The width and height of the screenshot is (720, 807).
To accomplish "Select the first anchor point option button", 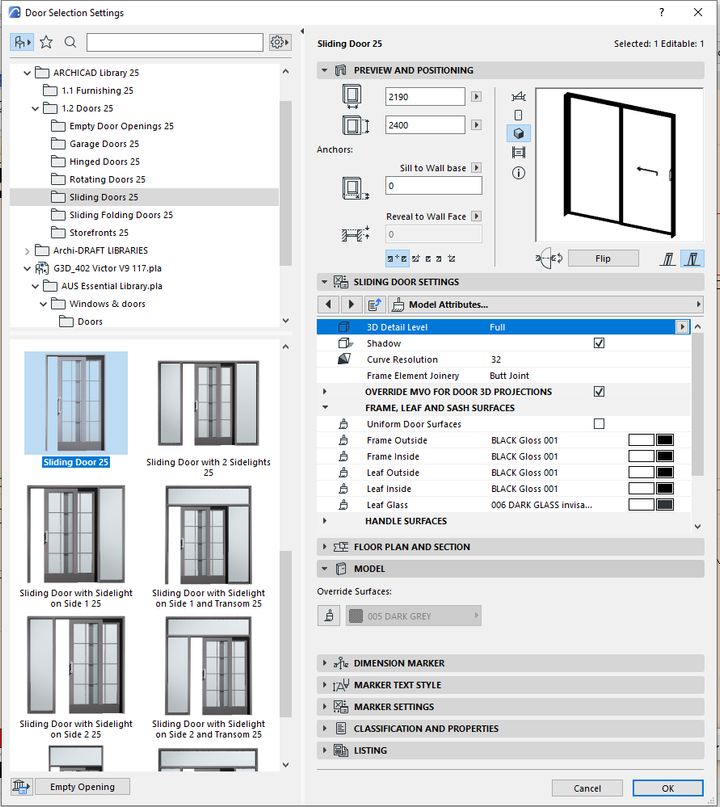I will (x=397, y=258).
